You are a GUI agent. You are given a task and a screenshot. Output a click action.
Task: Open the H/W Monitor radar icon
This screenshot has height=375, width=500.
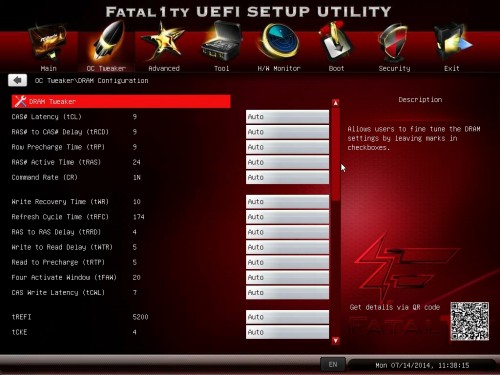click(279, 42)
